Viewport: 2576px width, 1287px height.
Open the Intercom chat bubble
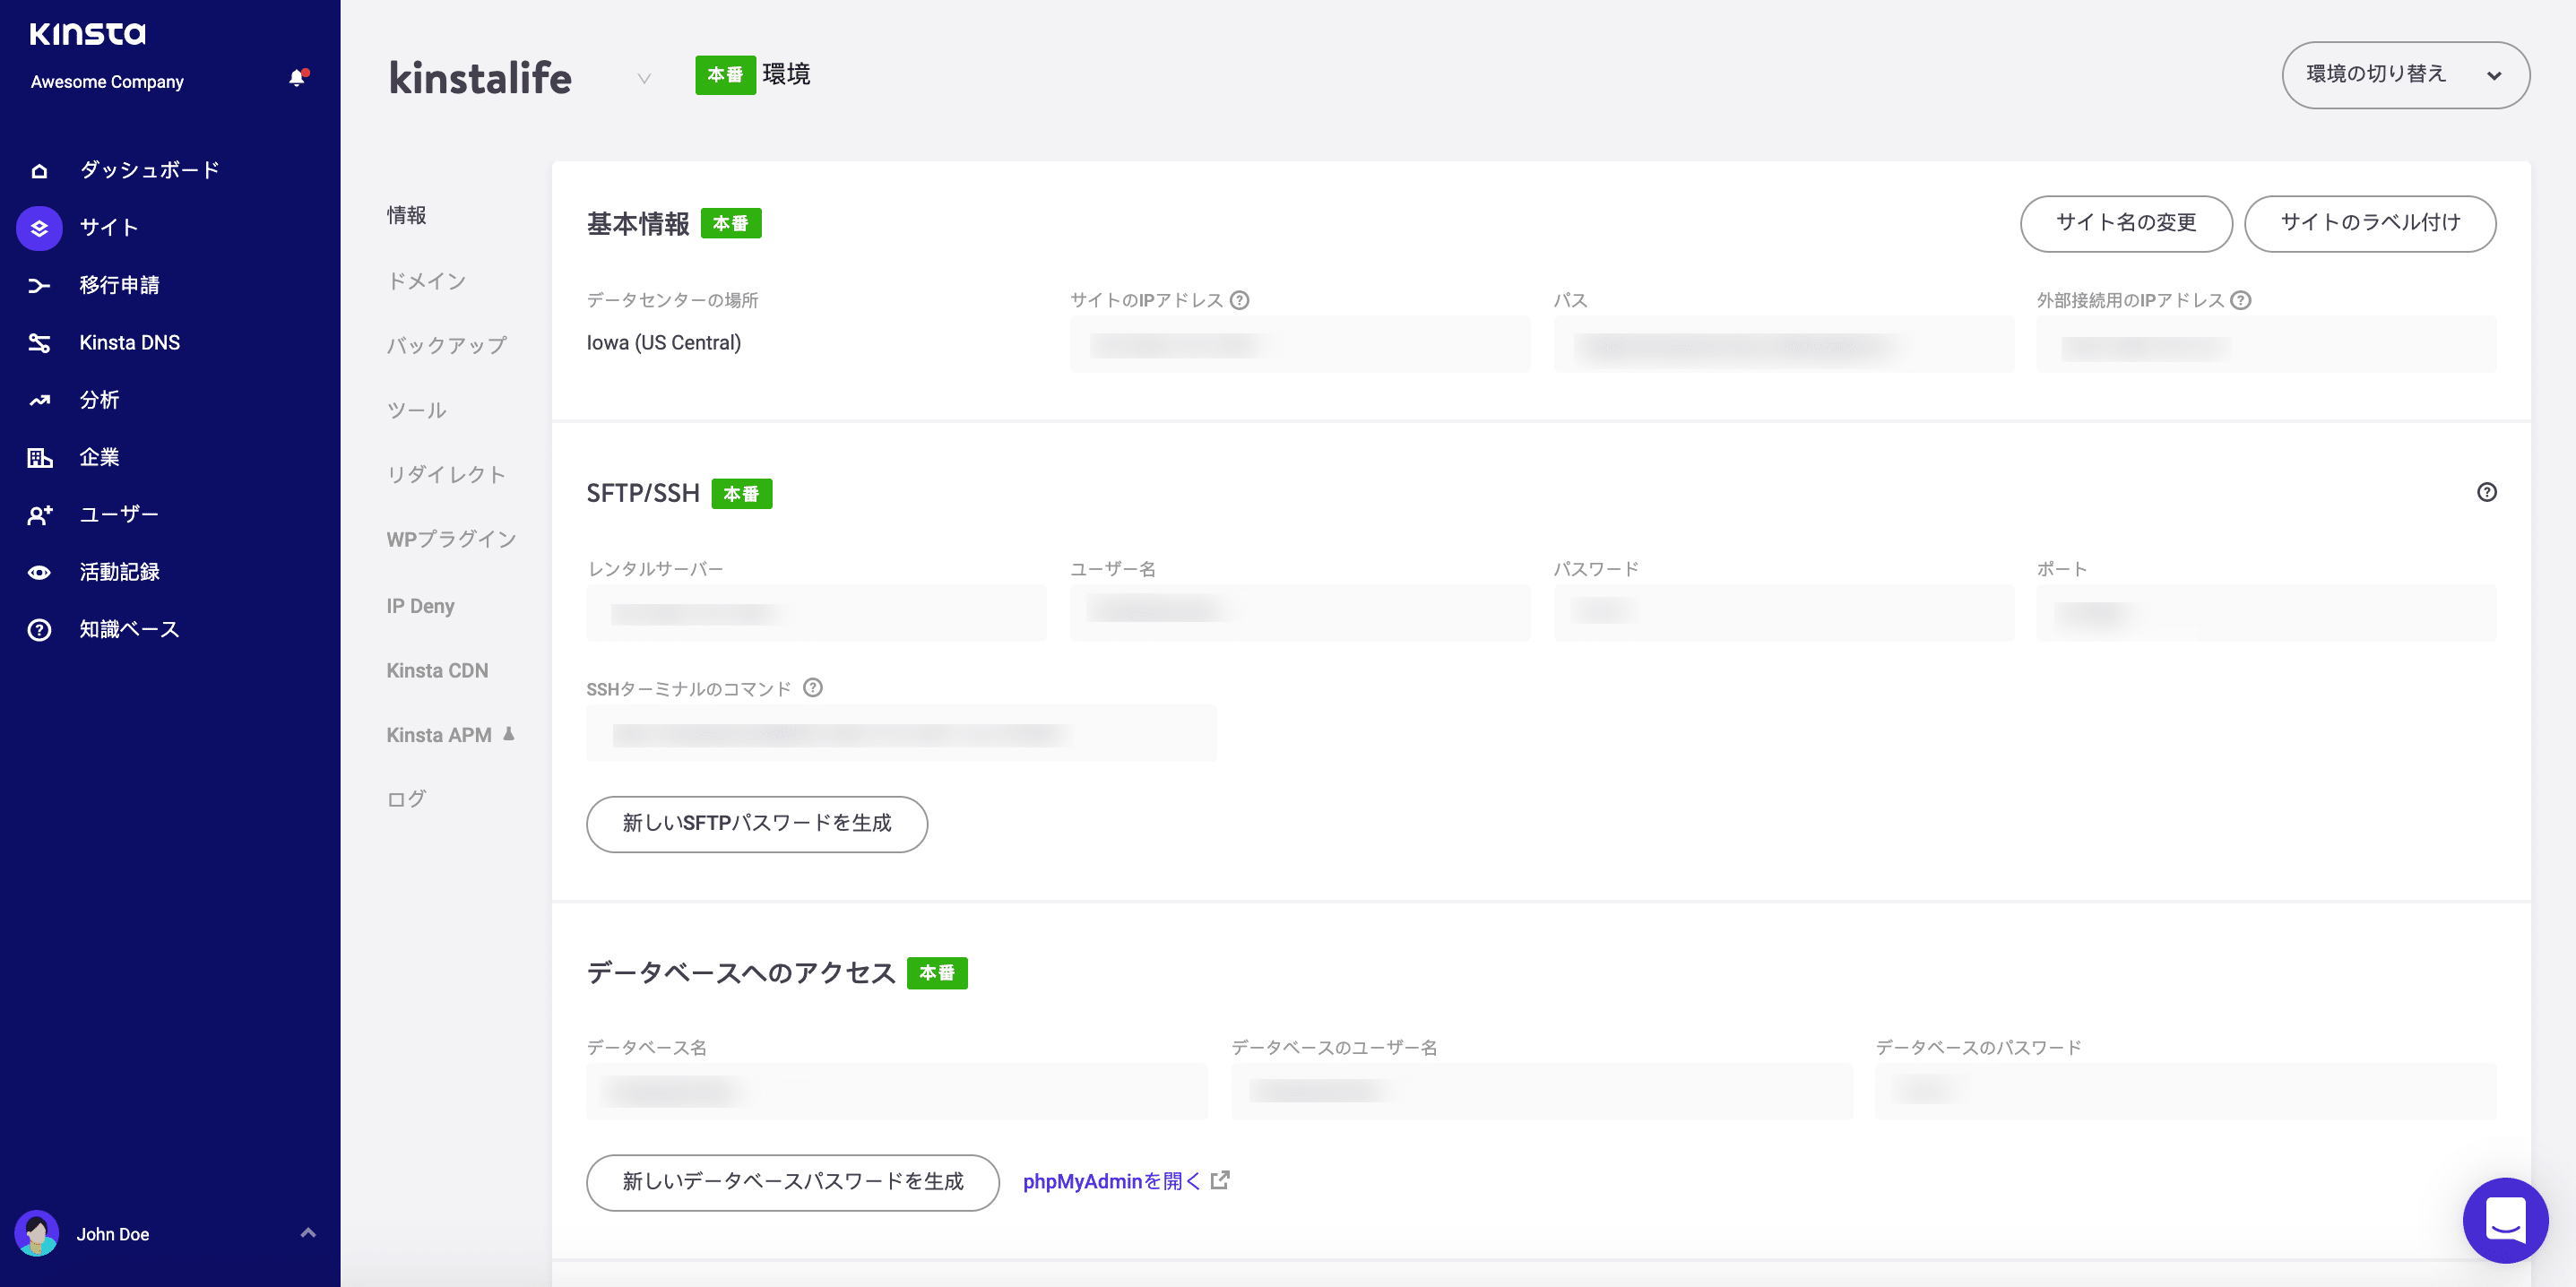(x=2506, y=1219)
